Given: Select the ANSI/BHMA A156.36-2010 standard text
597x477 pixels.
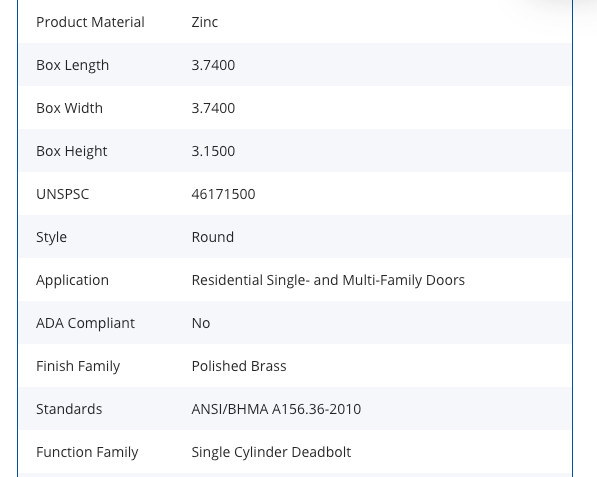Looking at the screenshot, I should pyautogui.click(x=276, y=409).
